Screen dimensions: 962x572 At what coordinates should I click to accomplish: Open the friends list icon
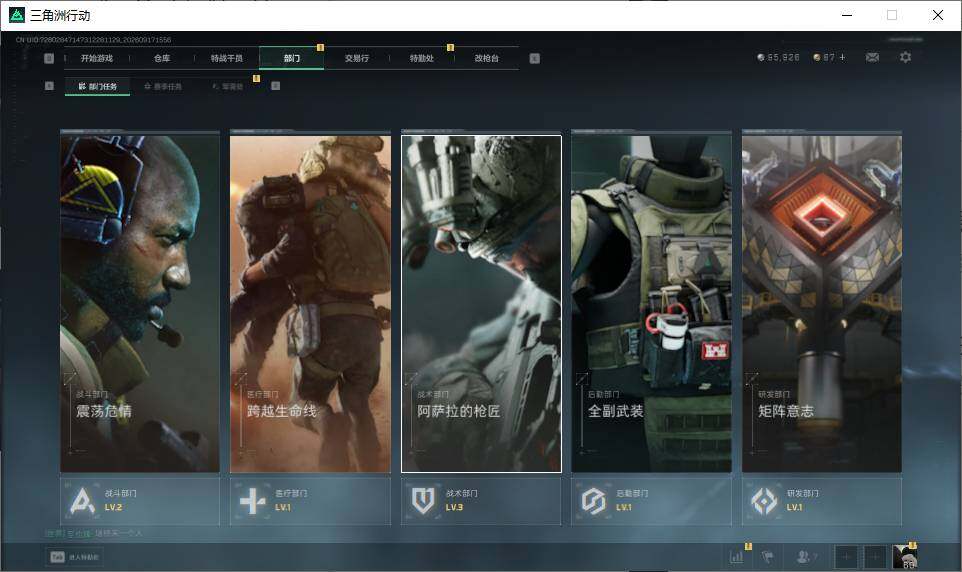click(x=806, y=557)
